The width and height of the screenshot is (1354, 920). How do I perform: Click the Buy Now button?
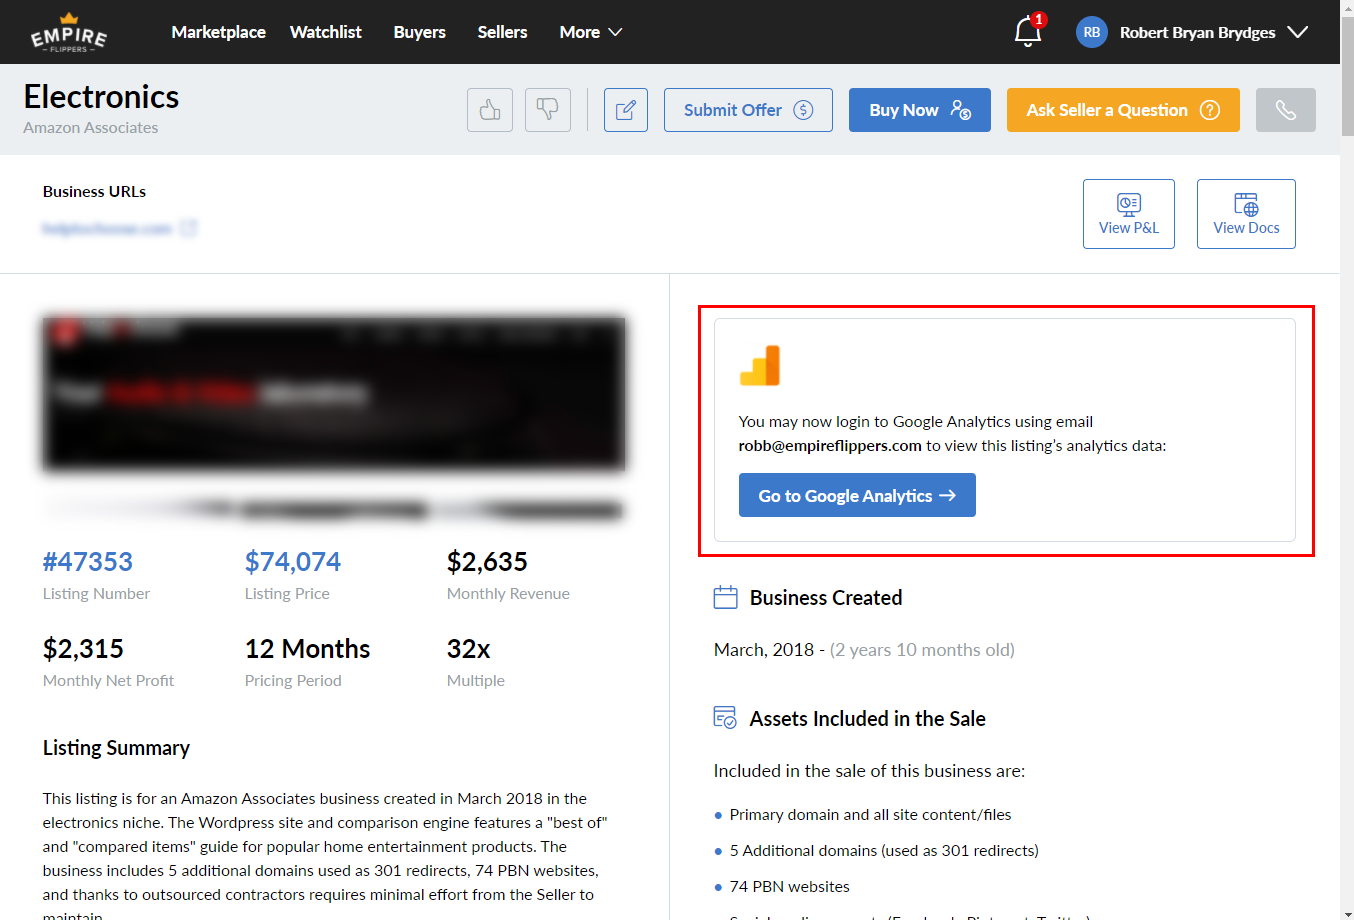[x=920, y=110]
